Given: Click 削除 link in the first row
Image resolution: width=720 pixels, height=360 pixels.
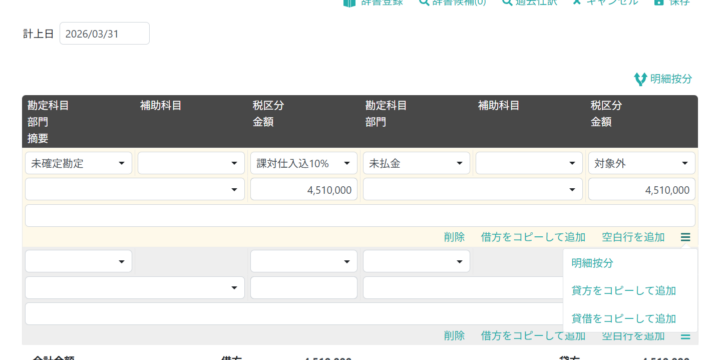Looking at the screenshot, I should pyautogui.click(x=454, y=237).
